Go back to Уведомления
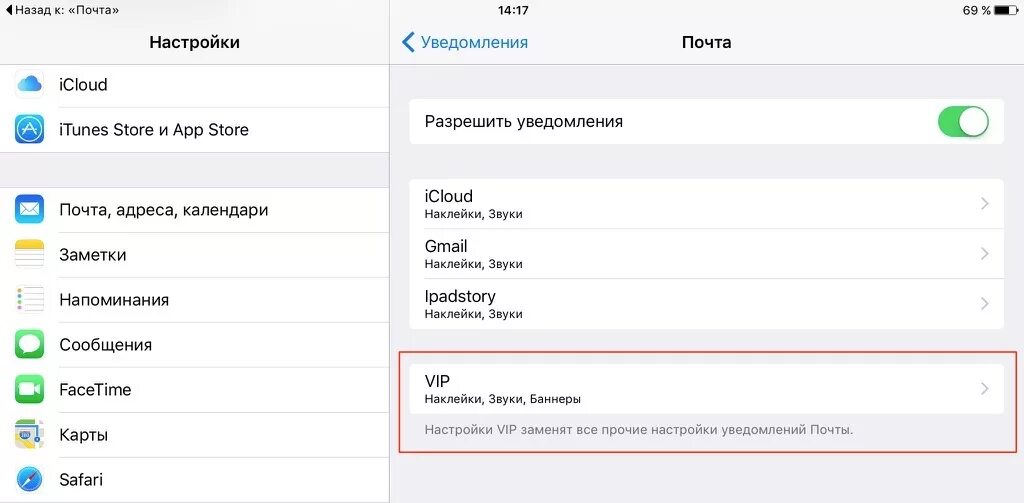Image resolution: width=1024 pixels, height=503 pixels. [464, 42]
